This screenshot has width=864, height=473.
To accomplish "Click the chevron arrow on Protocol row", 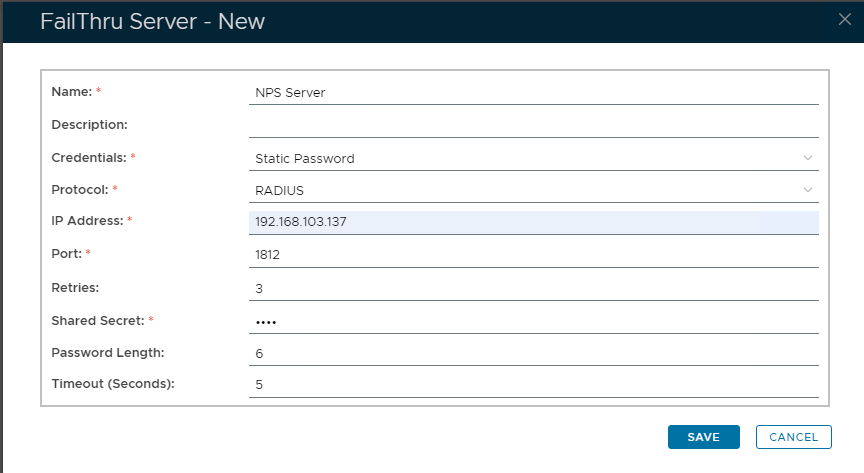I will [x=808, y=190].
